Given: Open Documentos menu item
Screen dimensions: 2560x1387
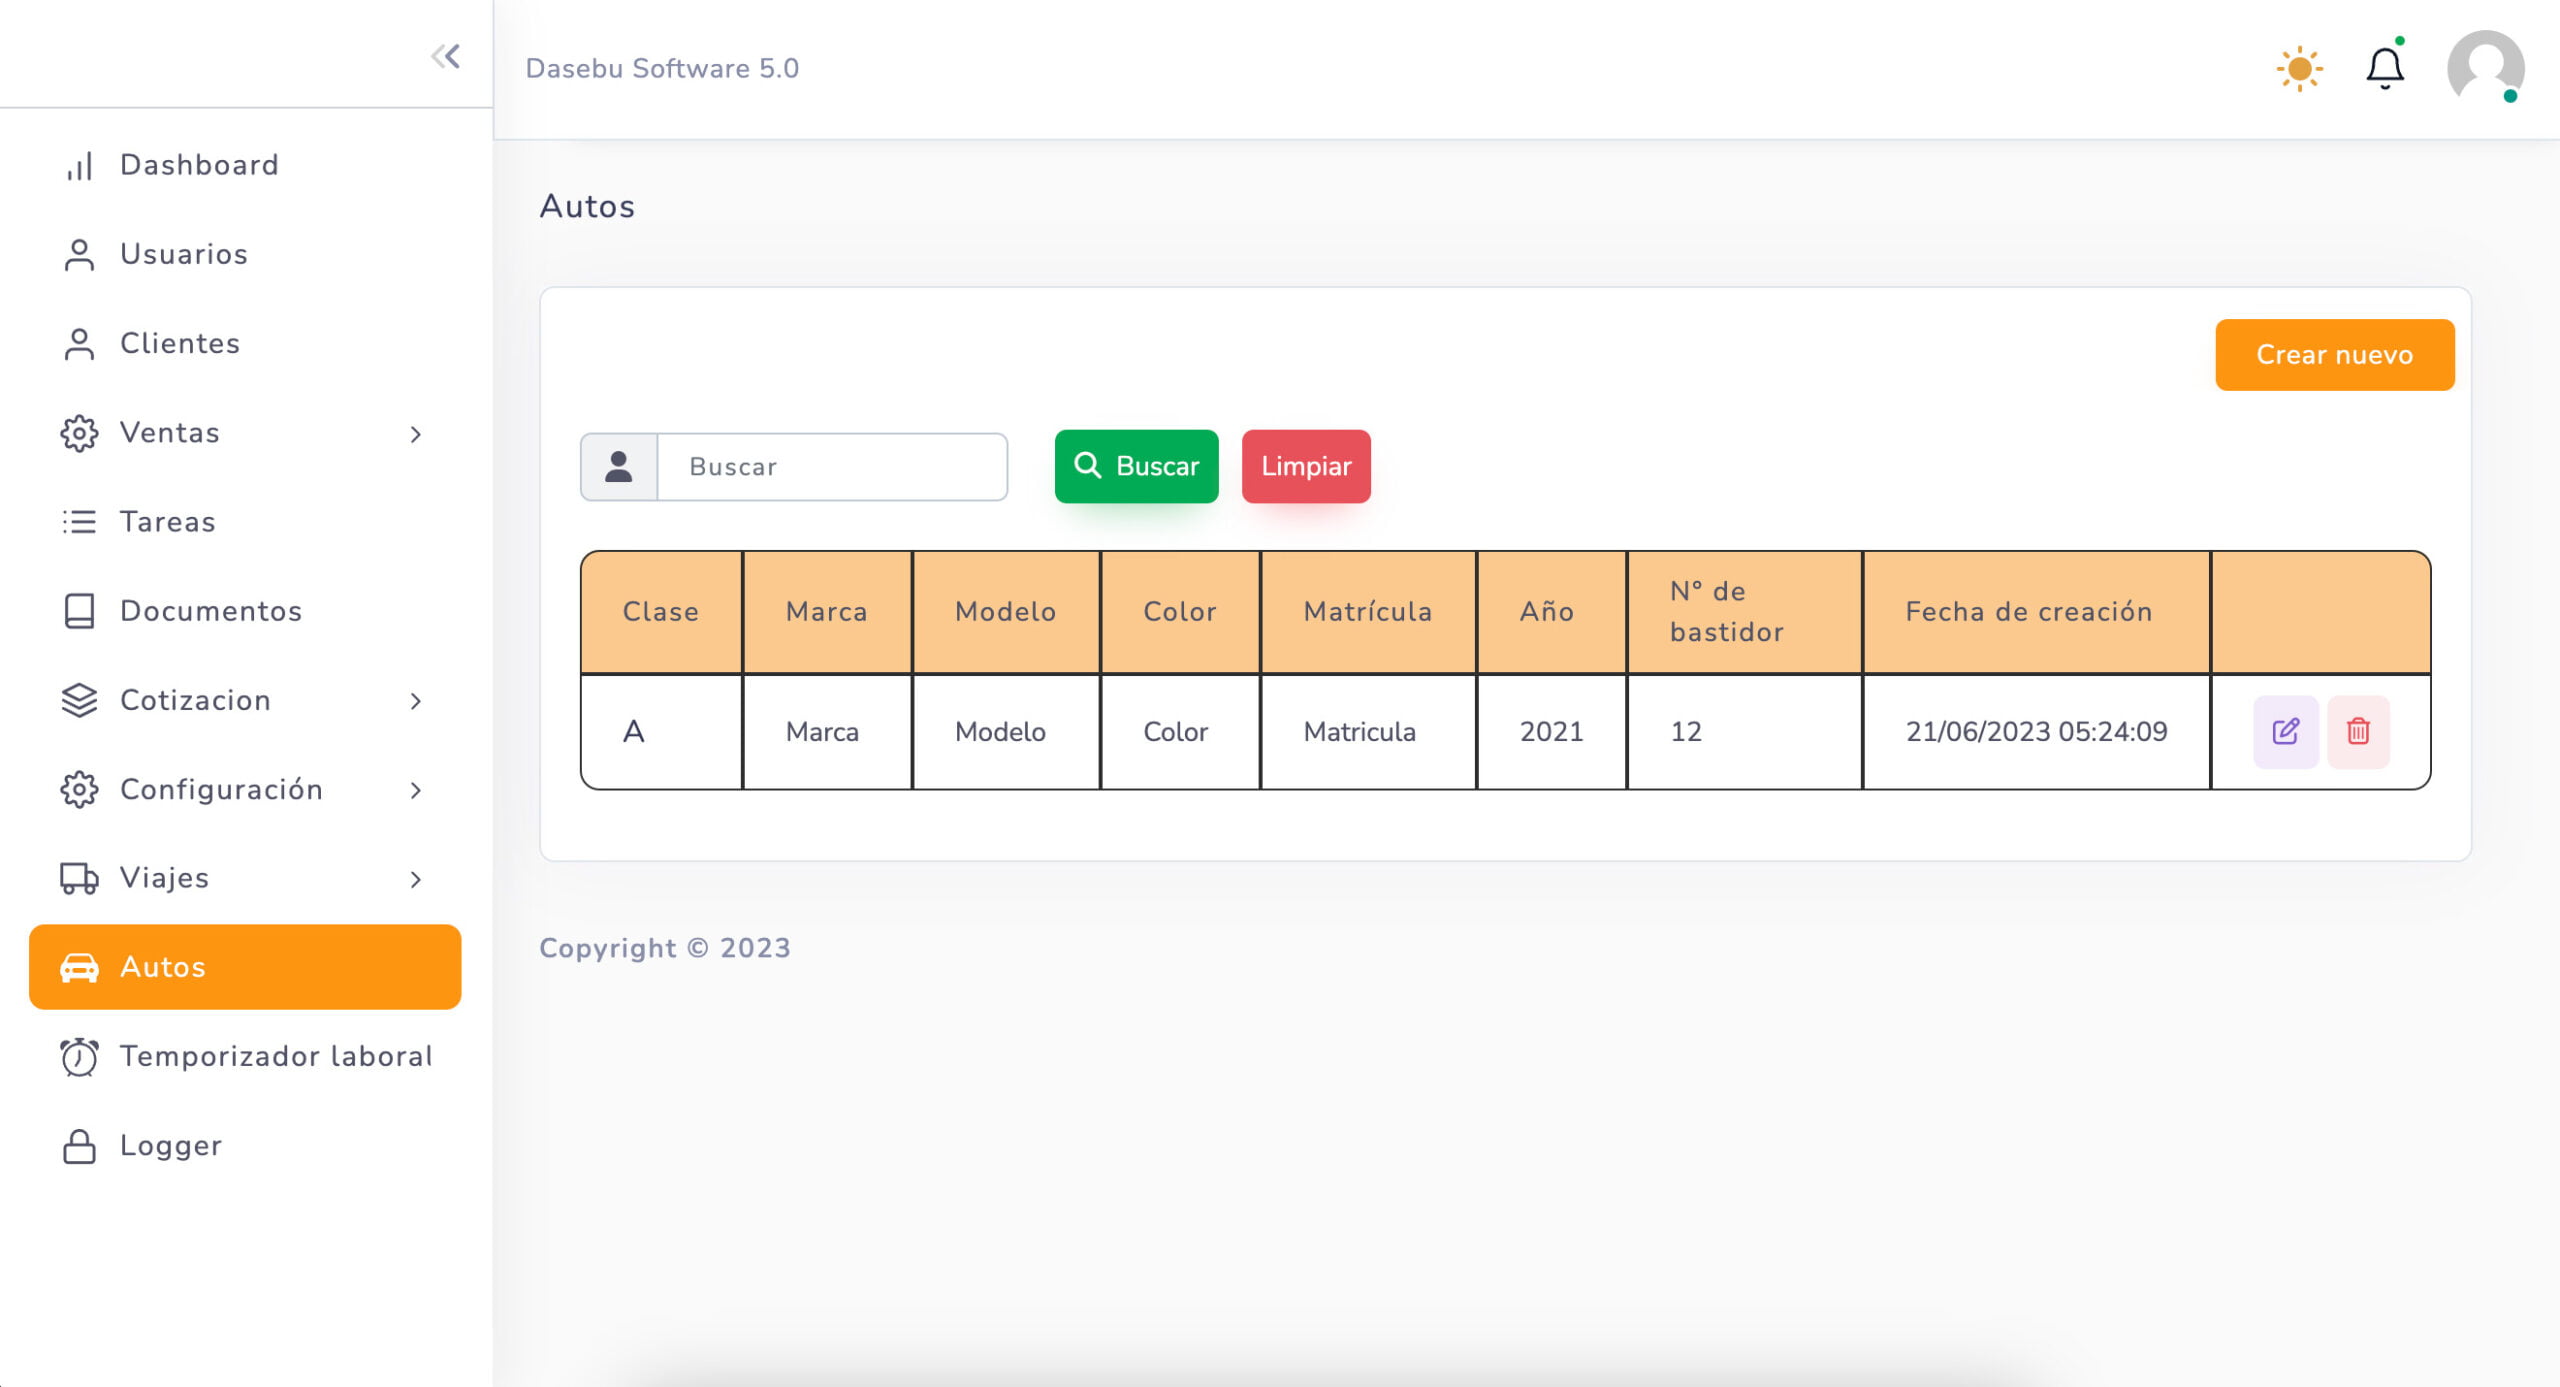Looking at the screenshot, I should pyautogui.click(x=245, y=611).
